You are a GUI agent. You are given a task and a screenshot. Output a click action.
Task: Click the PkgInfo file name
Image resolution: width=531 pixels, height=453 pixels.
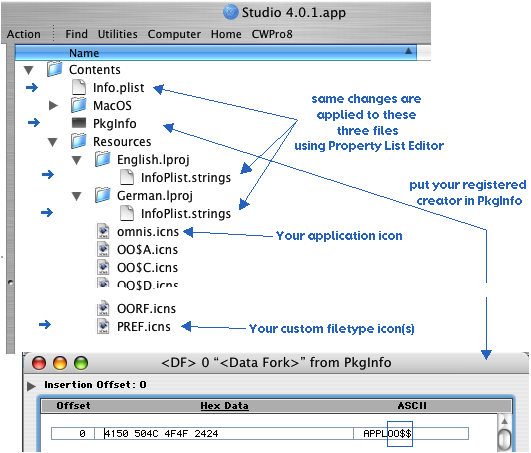pyautogui.click(x=114, y=124)
